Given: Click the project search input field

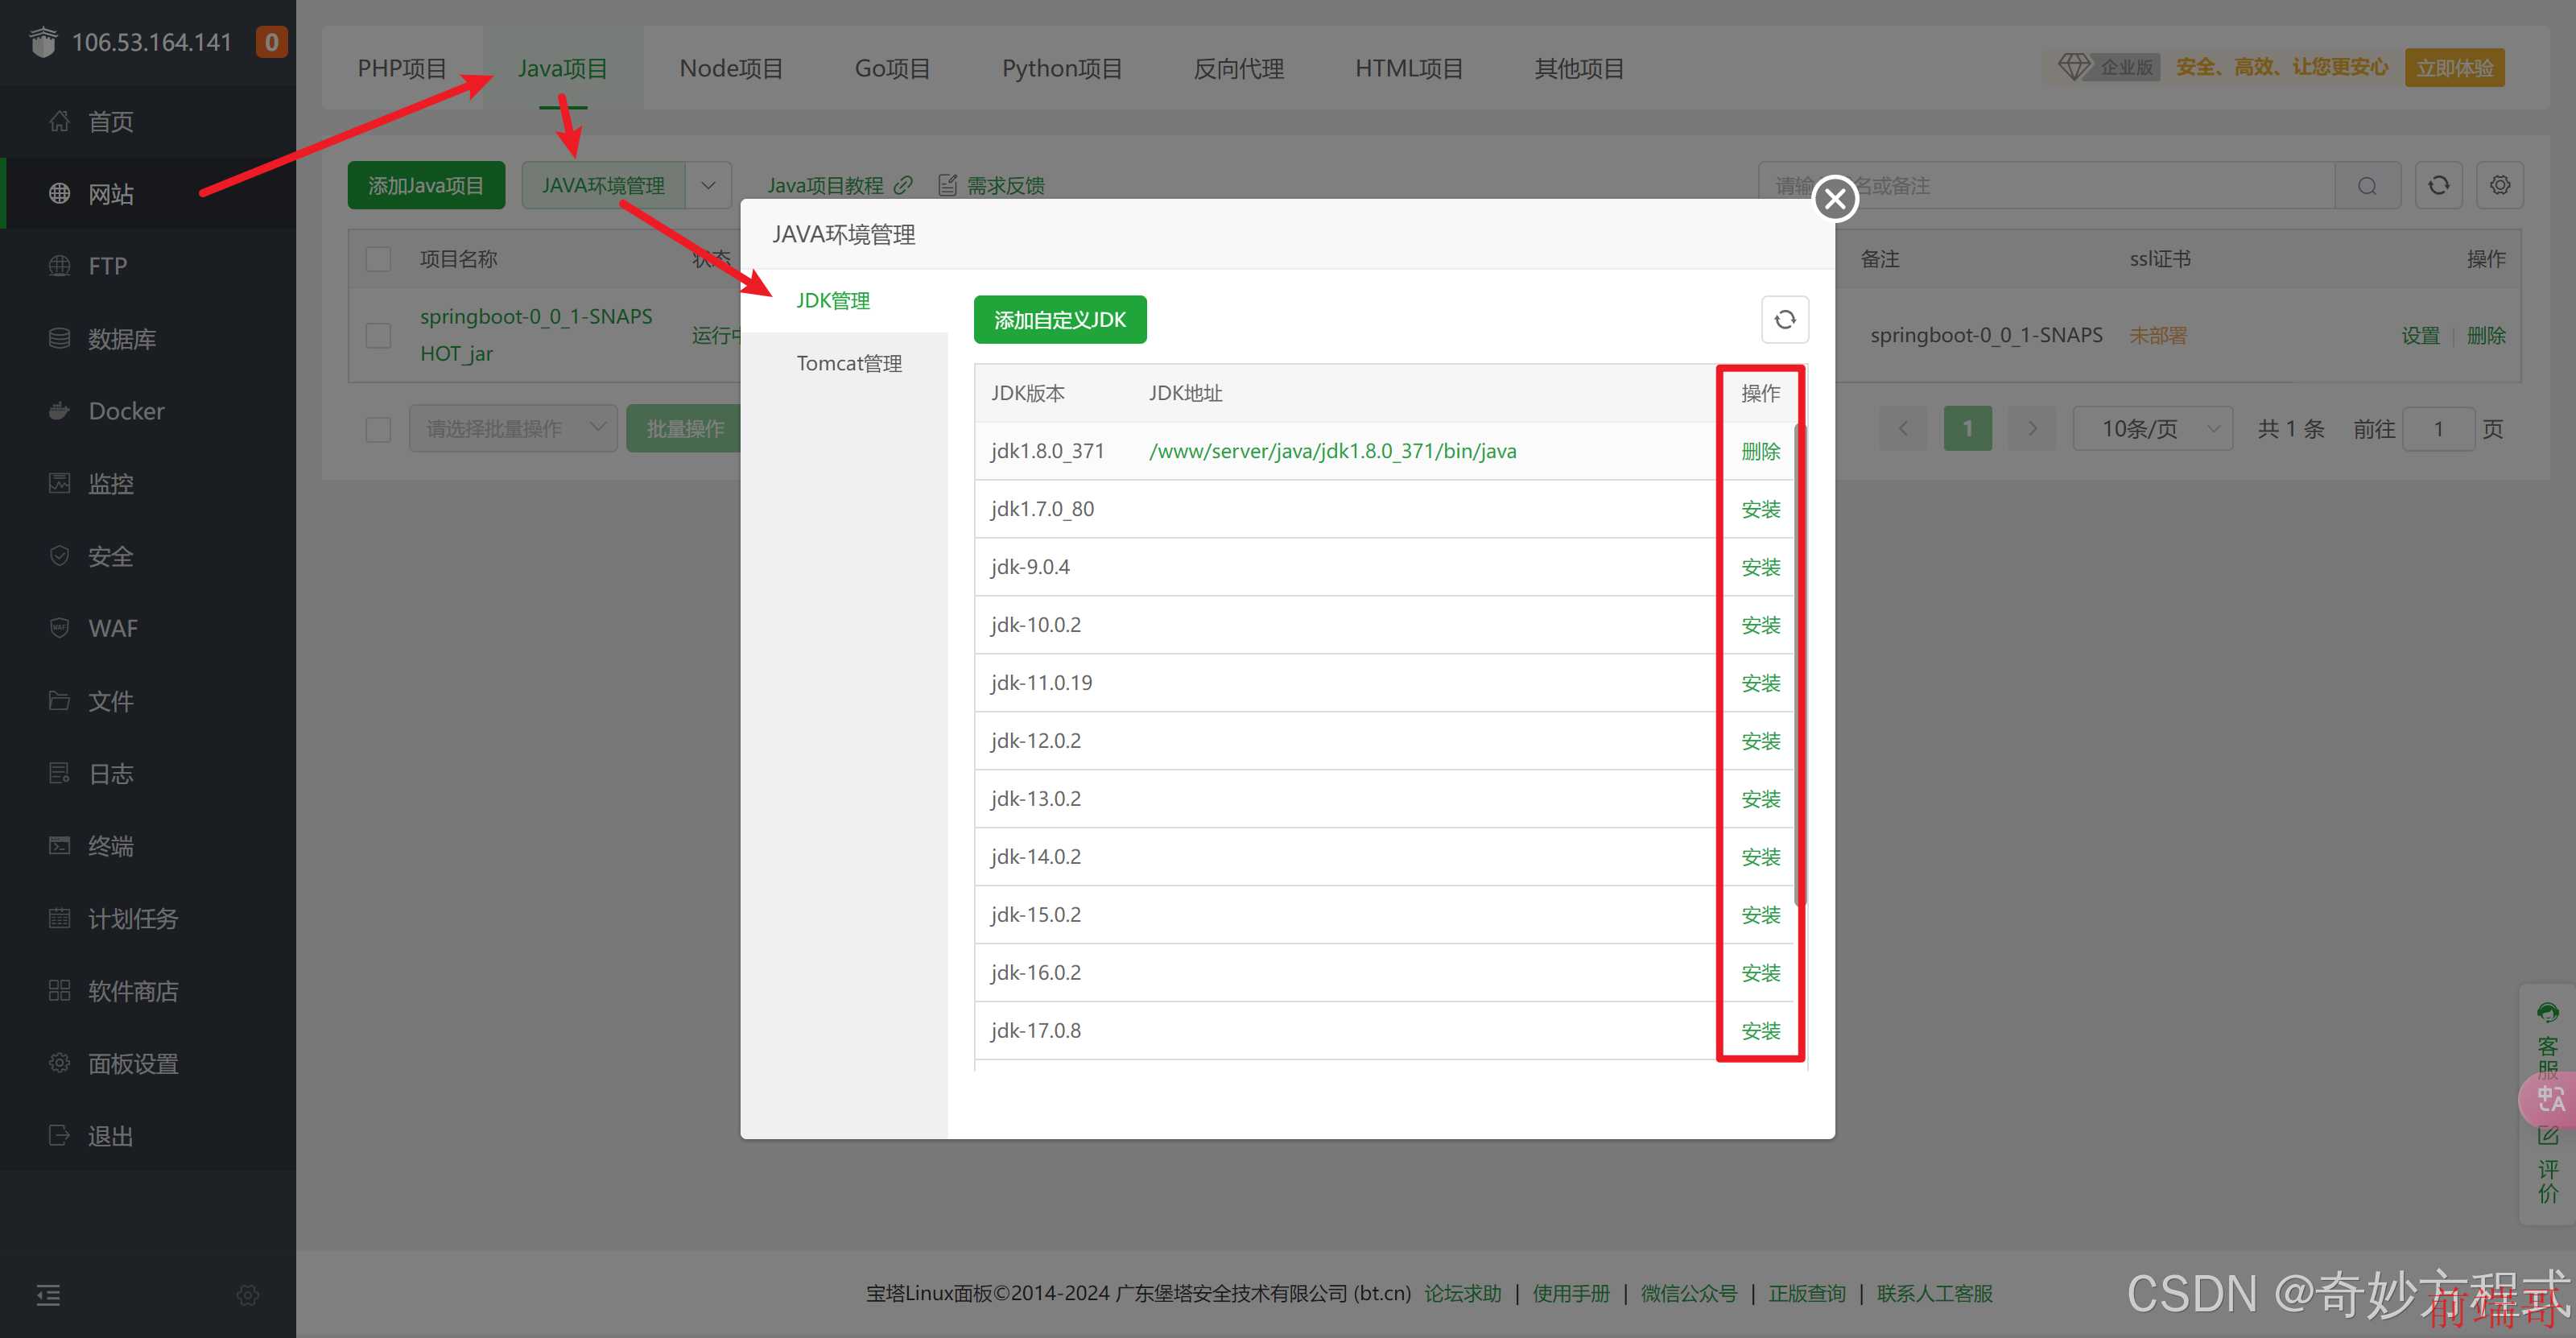Looking at the screenshot, I should point(2046,186).
